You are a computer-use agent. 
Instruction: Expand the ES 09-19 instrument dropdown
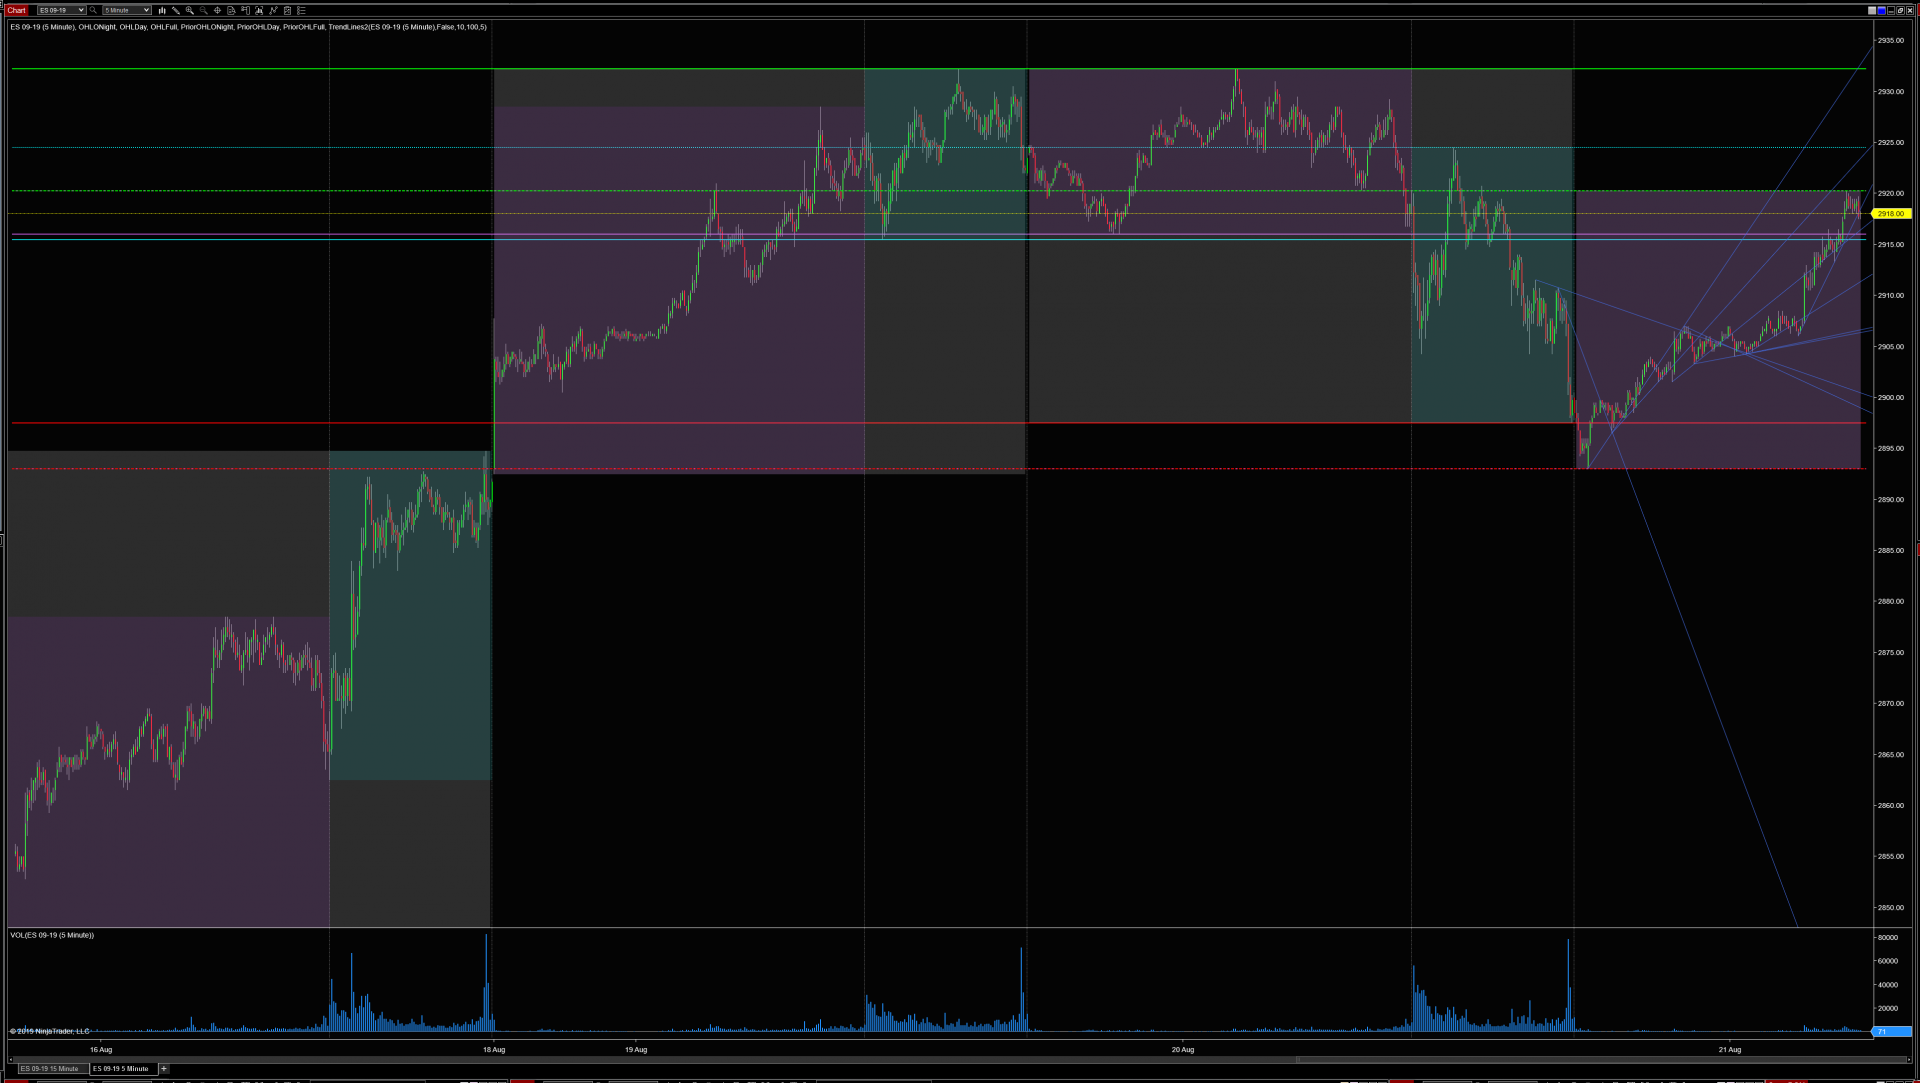tap(81, 10)
